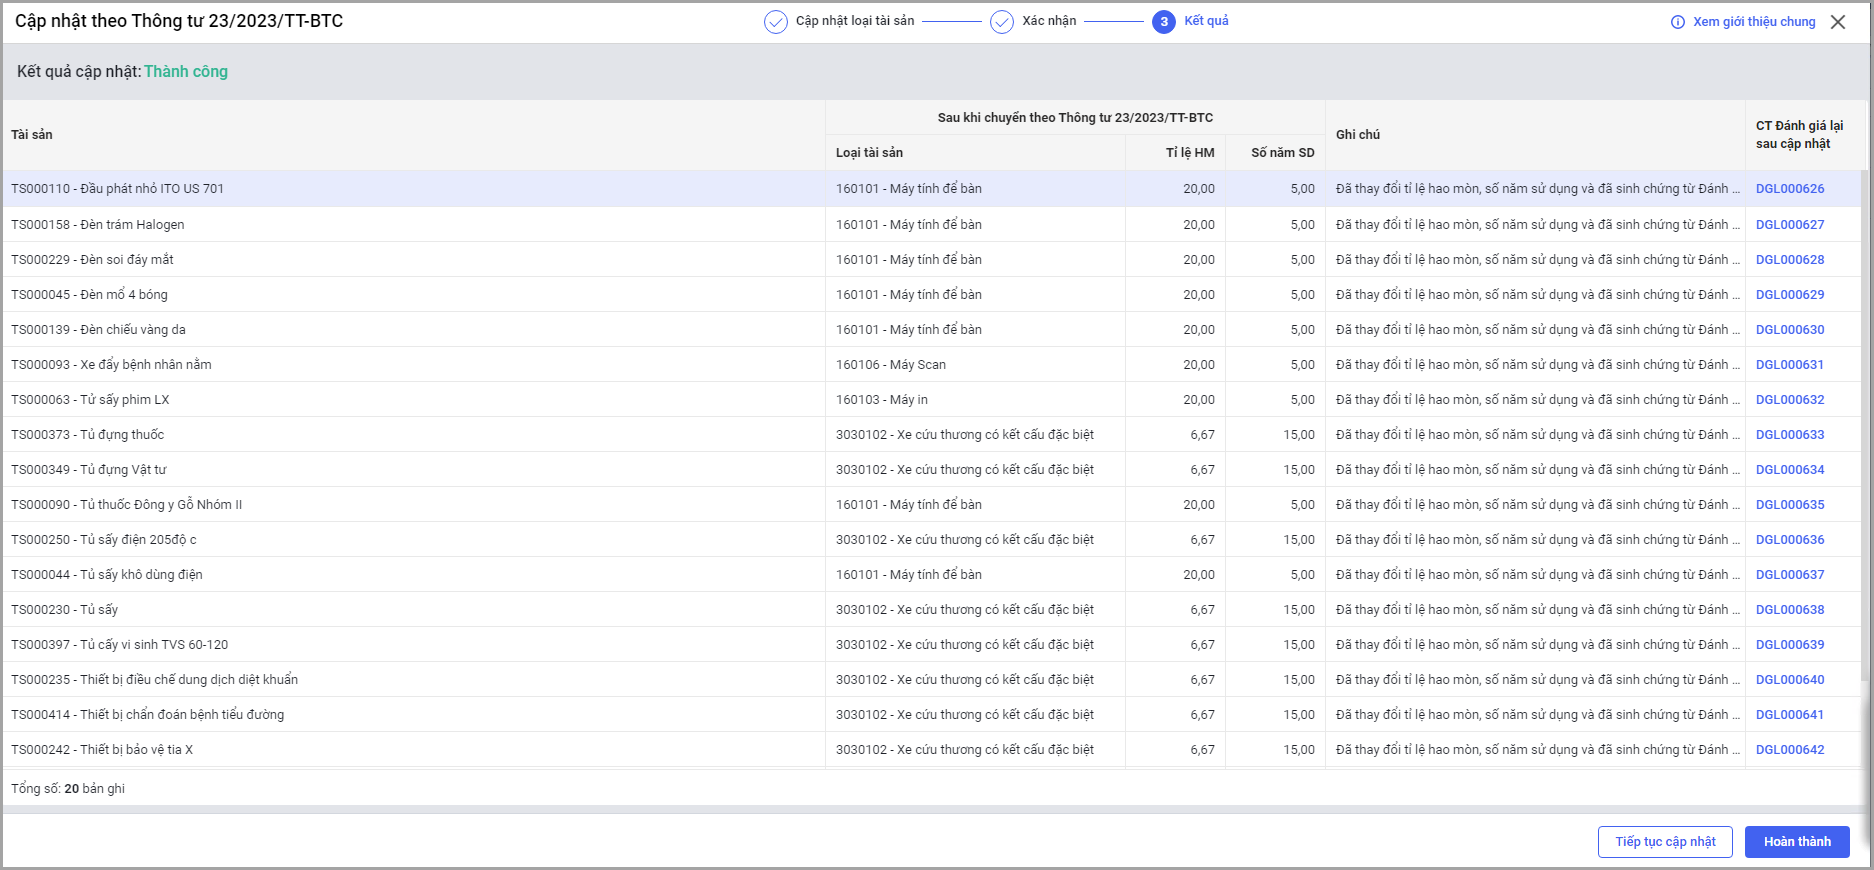Select the Cập nhật loại tài sản step label
Screen dimensions: 1874x870
point(855,21)
